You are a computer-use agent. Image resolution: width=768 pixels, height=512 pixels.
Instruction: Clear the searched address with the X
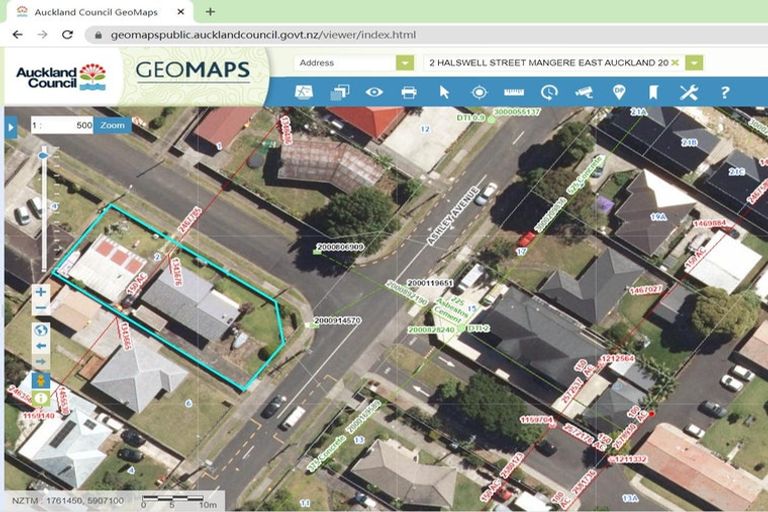(675, 62)
